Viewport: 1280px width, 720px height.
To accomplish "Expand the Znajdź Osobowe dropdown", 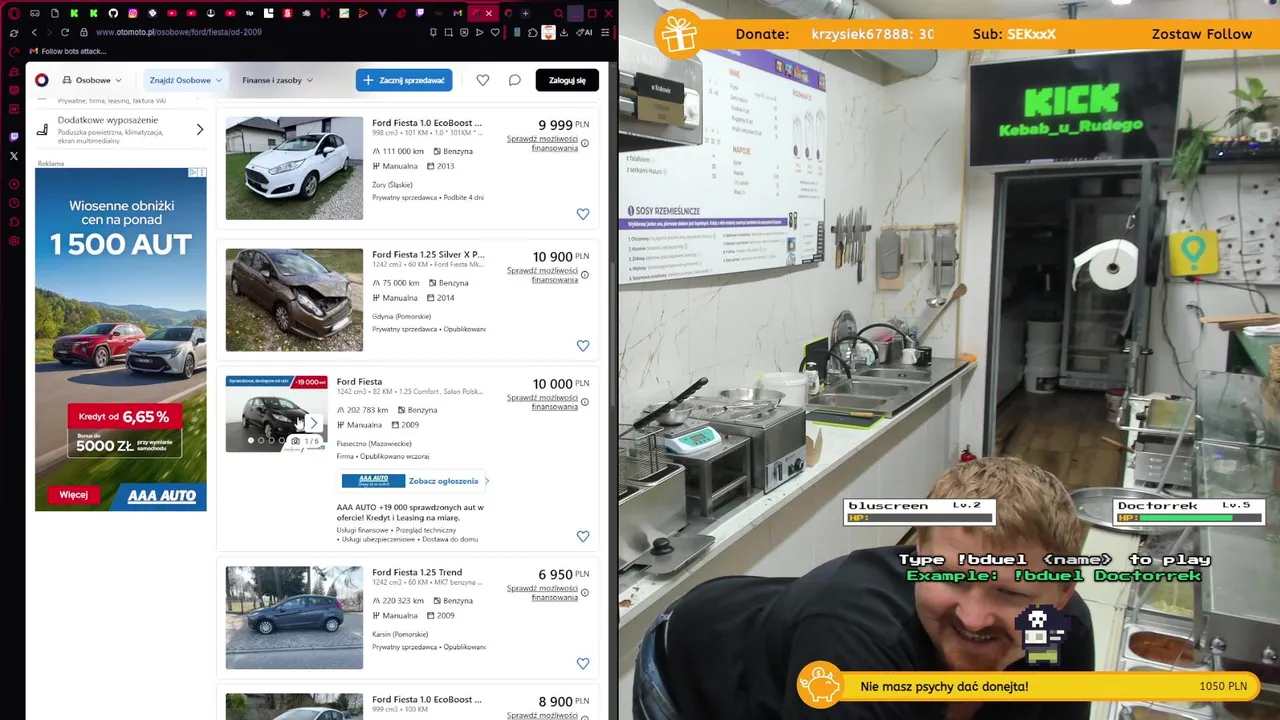I will 185,80.
